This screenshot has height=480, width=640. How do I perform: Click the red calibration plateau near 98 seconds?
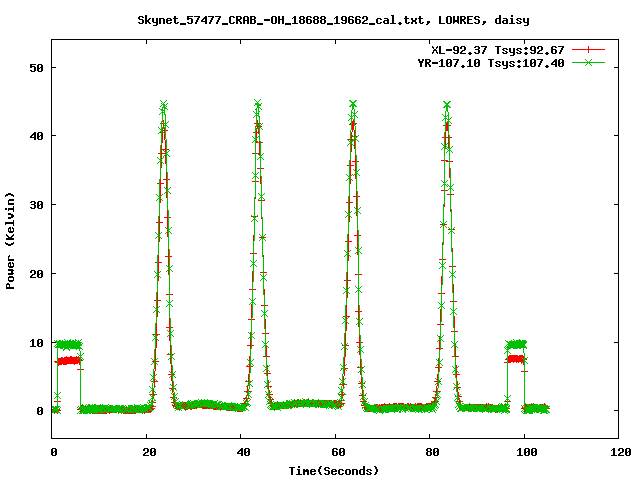[x=516, y=359]
